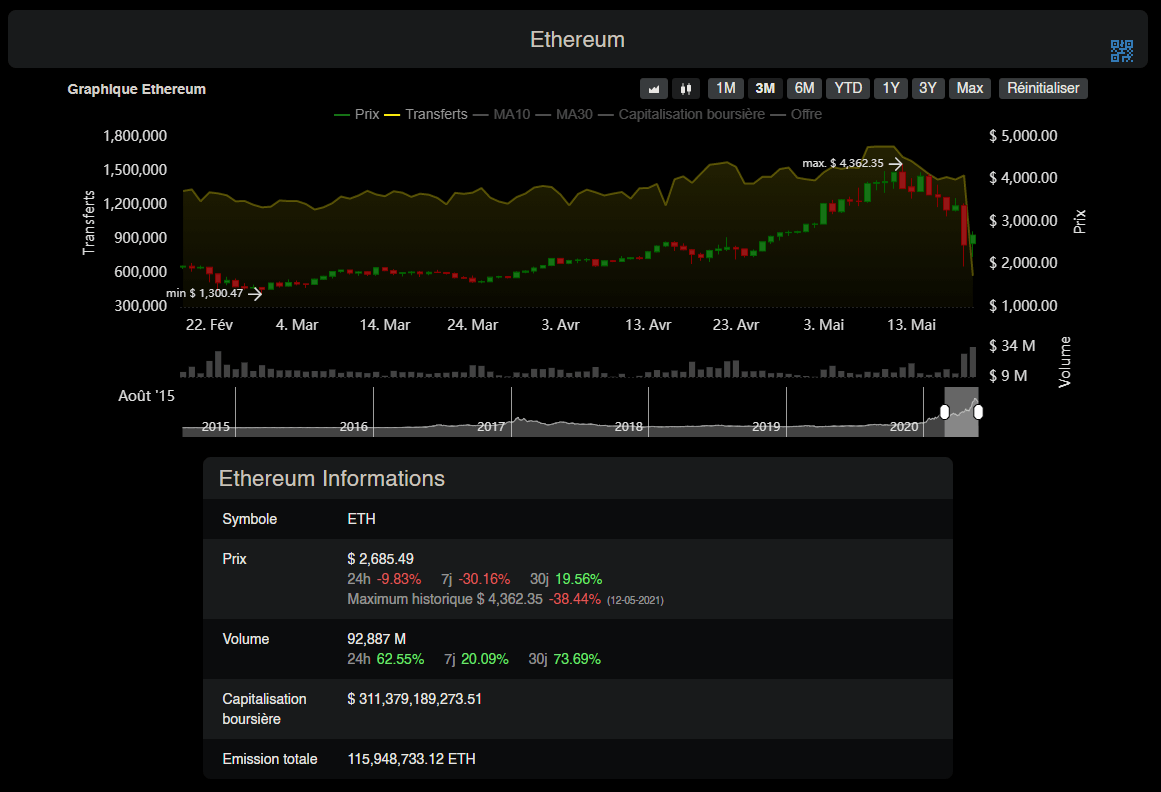Screen dimensions: 1161x792
Task: Toggle the Prix series in legend
Action: (357, 114)
